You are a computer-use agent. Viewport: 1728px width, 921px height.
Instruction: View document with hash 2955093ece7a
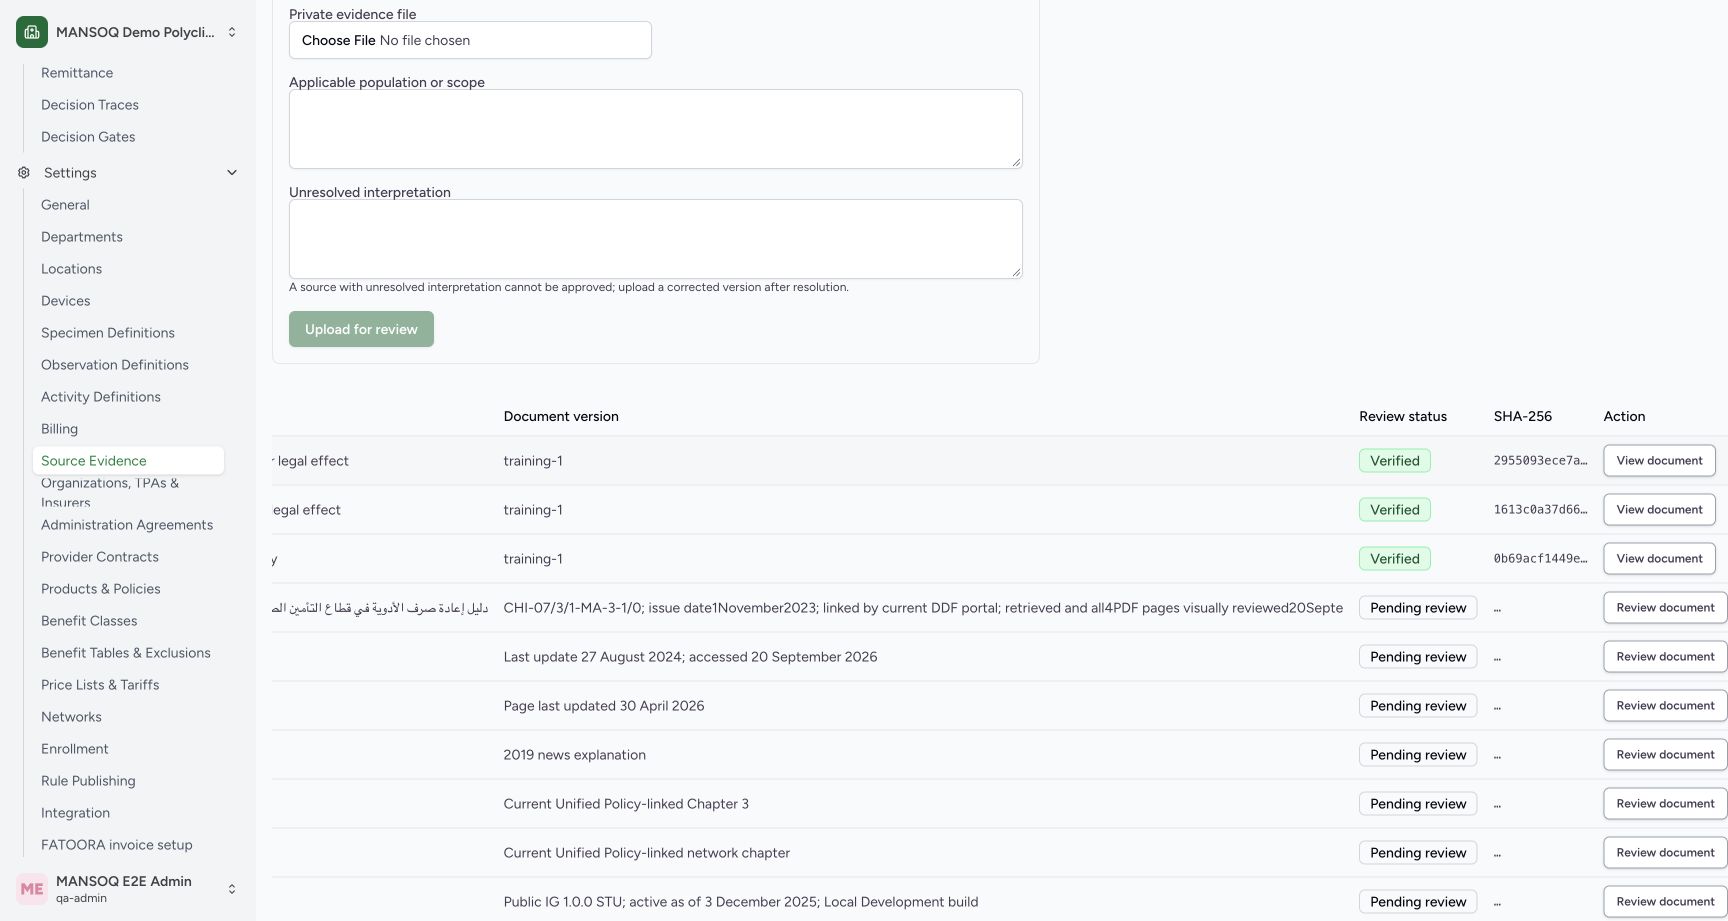click(1659, 461)
